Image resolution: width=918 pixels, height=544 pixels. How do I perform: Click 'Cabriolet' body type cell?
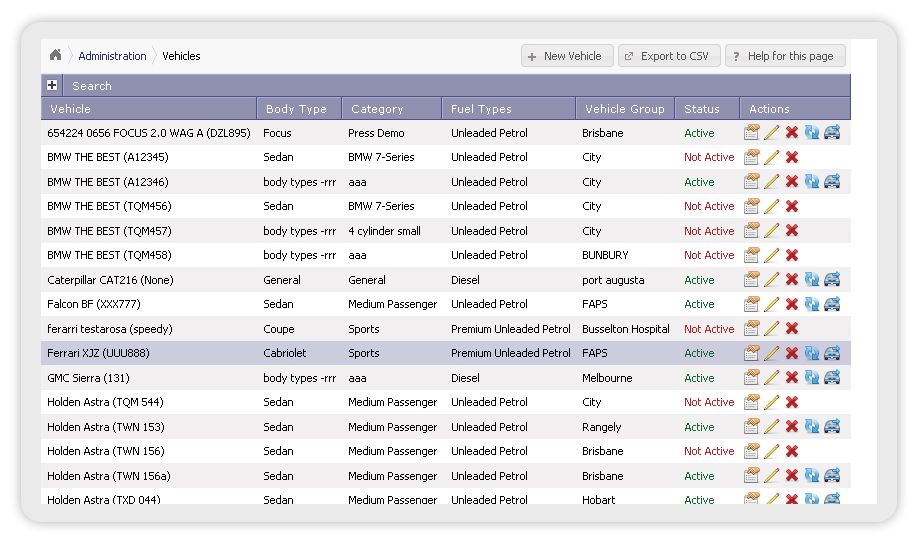tap(285, 353)
